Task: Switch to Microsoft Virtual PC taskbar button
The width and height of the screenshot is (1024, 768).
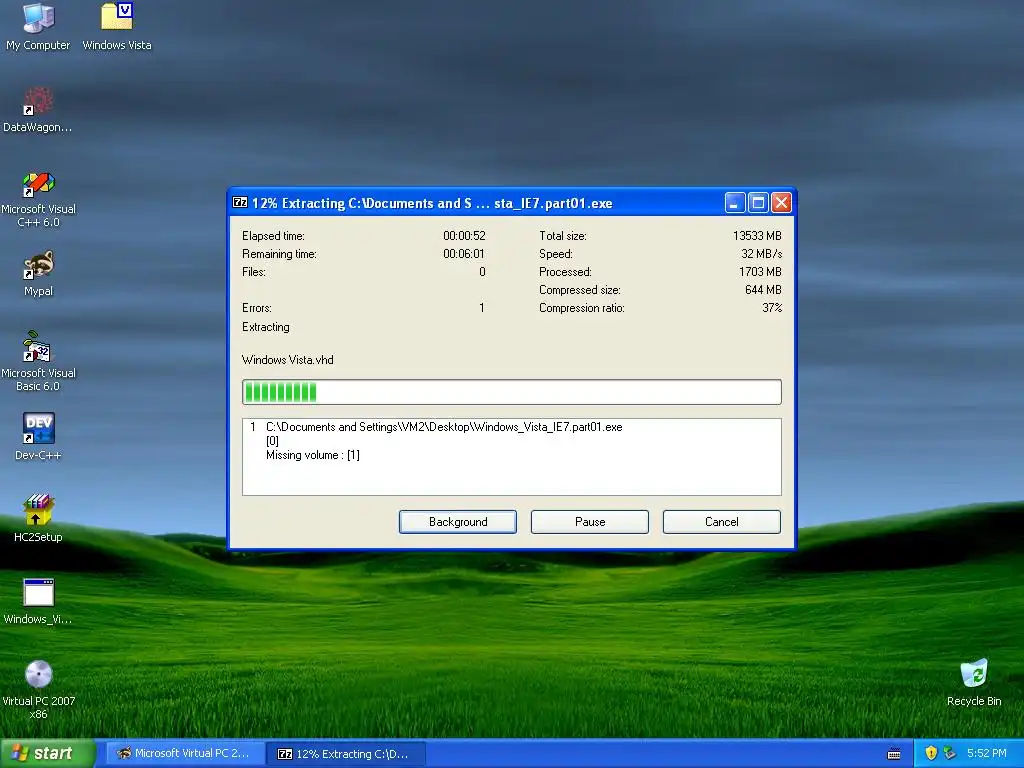Action: [x=186, y=753]
